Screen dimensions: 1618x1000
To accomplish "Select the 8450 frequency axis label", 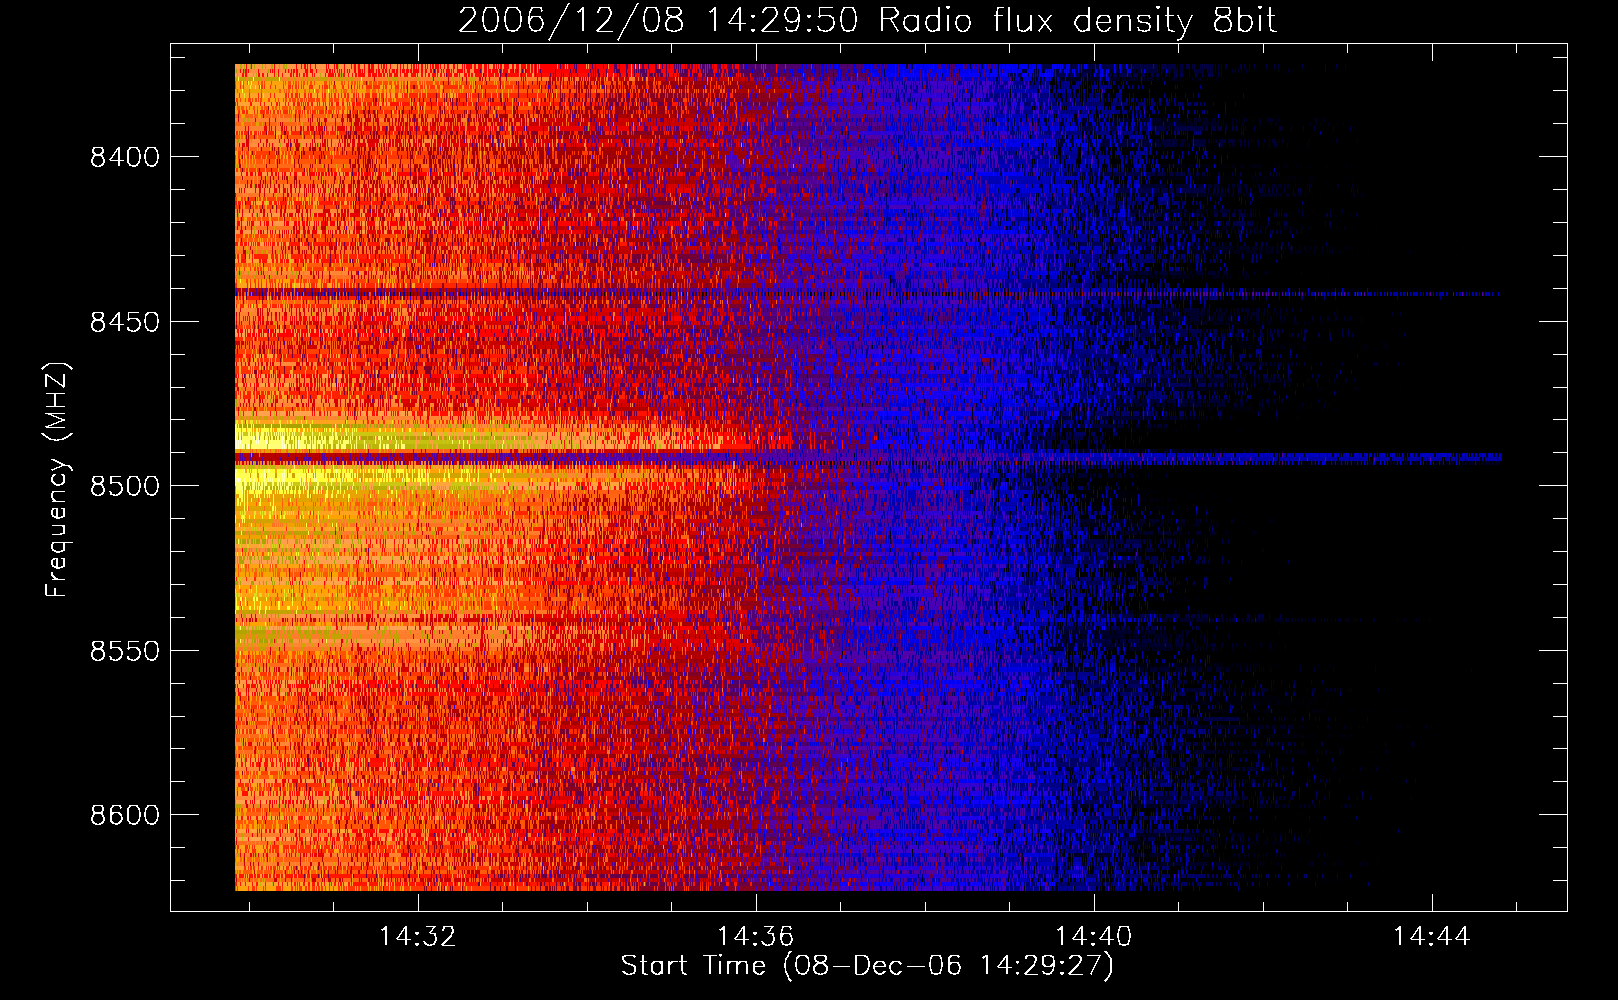I will click(x=125, y=322).
